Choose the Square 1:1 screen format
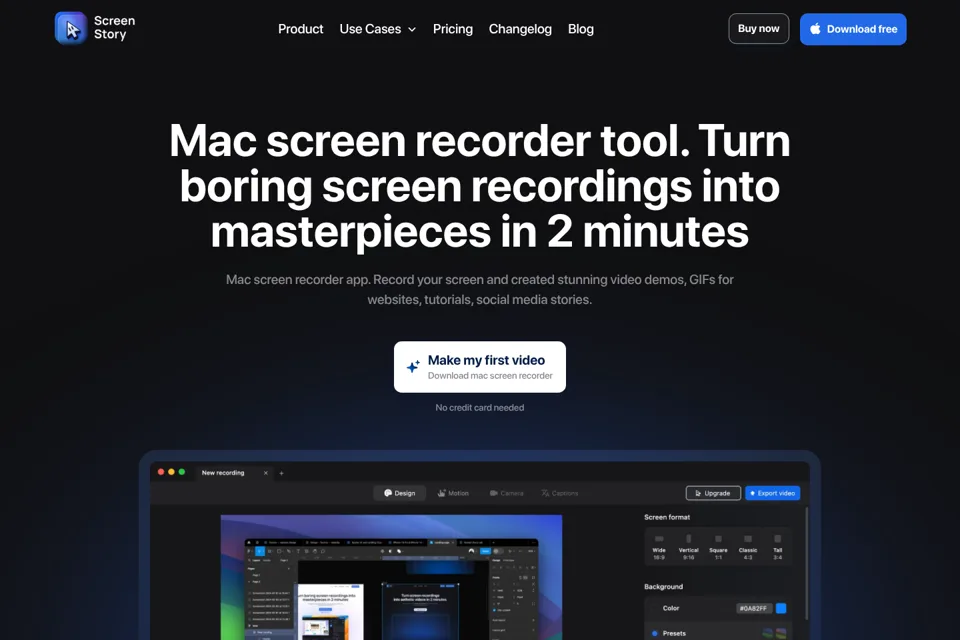960x640 pixels. tap(718, 546)
